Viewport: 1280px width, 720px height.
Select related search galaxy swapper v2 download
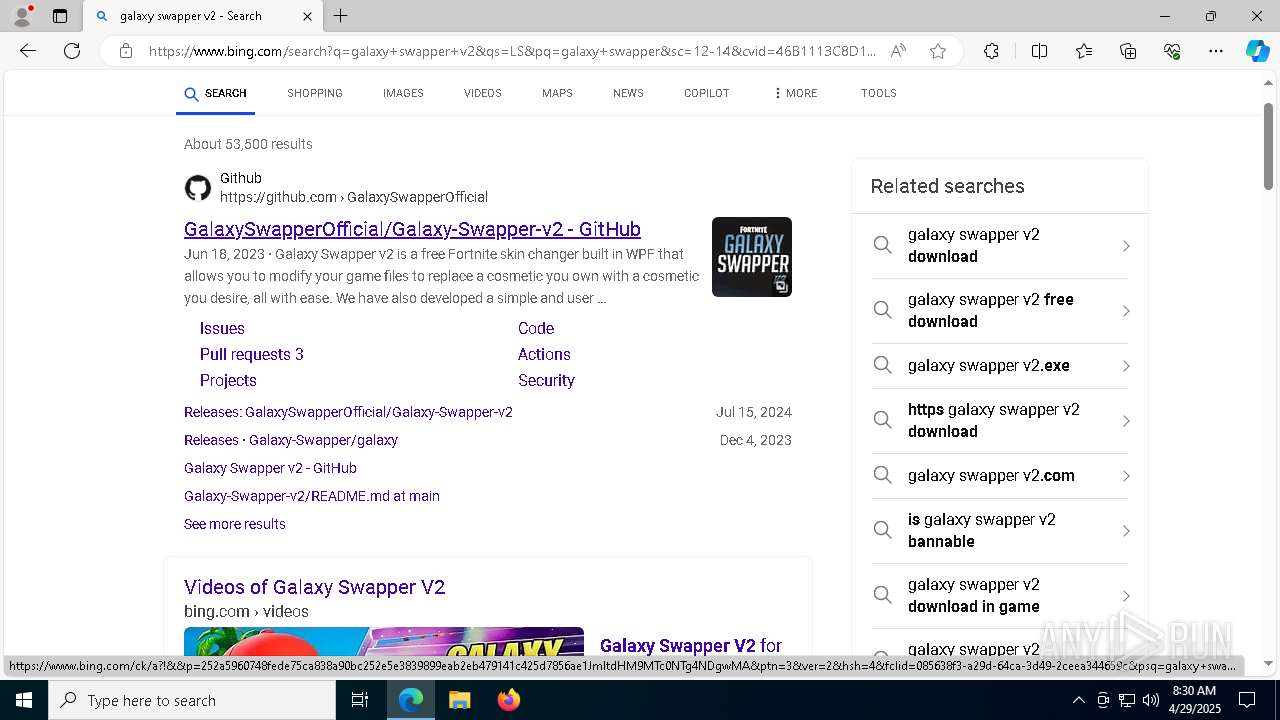1000,246
